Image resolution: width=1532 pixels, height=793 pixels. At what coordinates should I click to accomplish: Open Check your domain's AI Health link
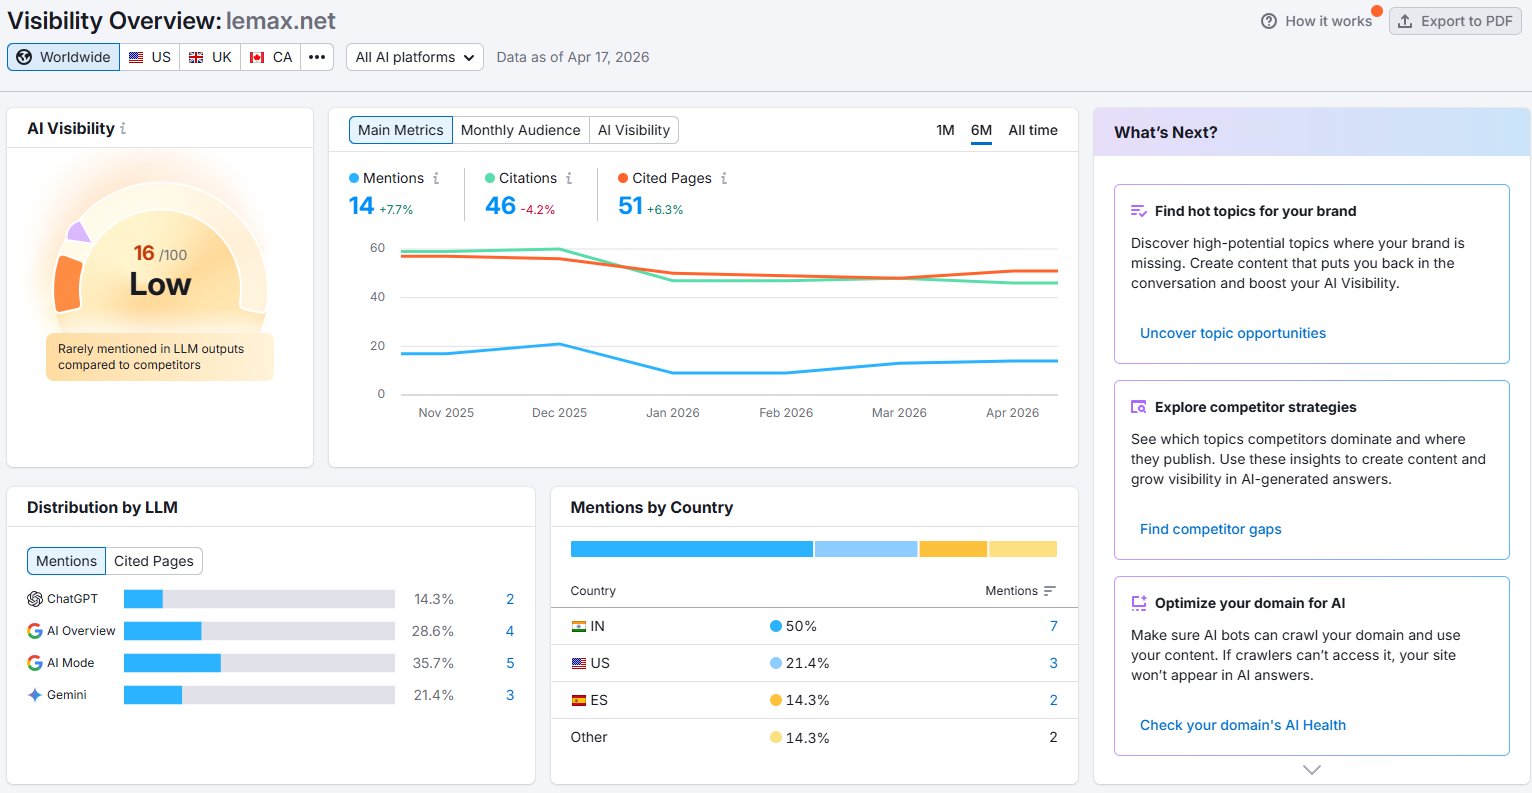tap(1243, 725)
